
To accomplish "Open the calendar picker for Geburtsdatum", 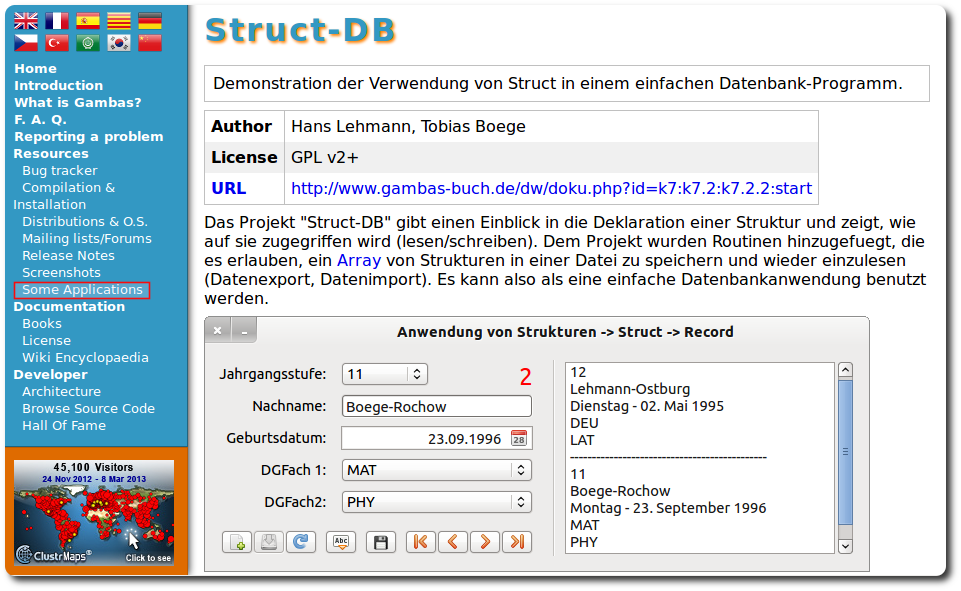I will click(x=519, y=438).
